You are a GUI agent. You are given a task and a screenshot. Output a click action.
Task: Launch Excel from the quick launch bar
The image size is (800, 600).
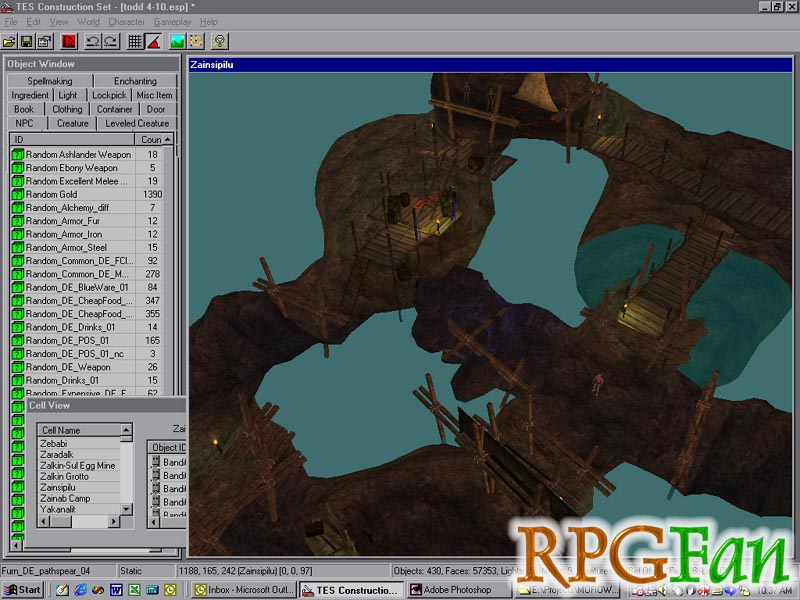(x=134, y=590)
